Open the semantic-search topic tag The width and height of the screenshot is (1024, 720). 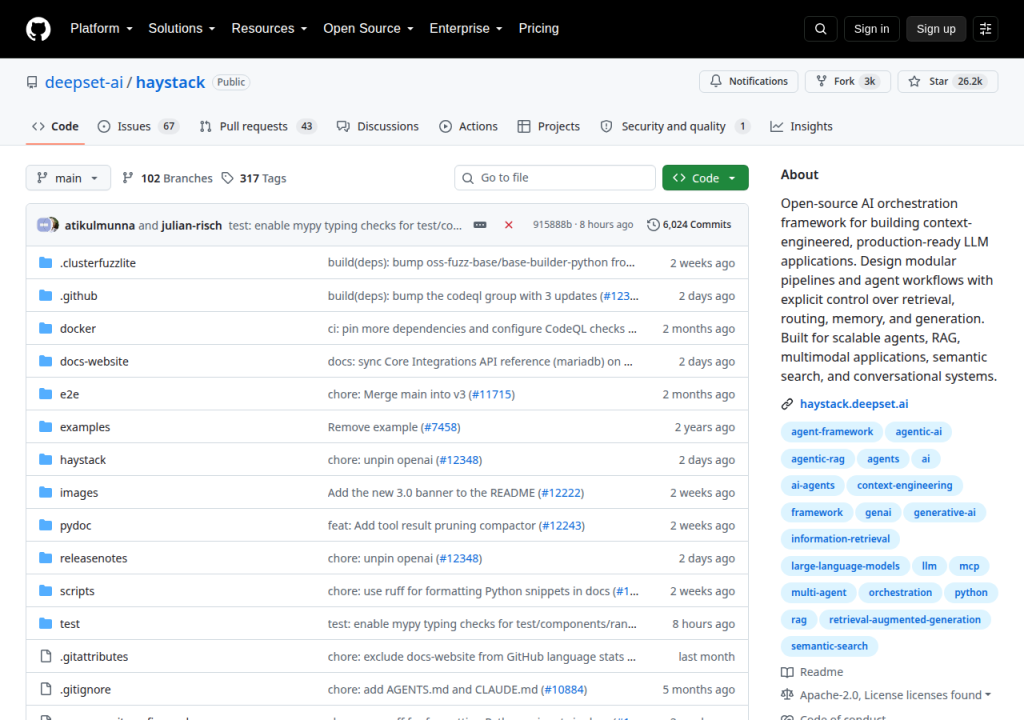click(829, 646)
